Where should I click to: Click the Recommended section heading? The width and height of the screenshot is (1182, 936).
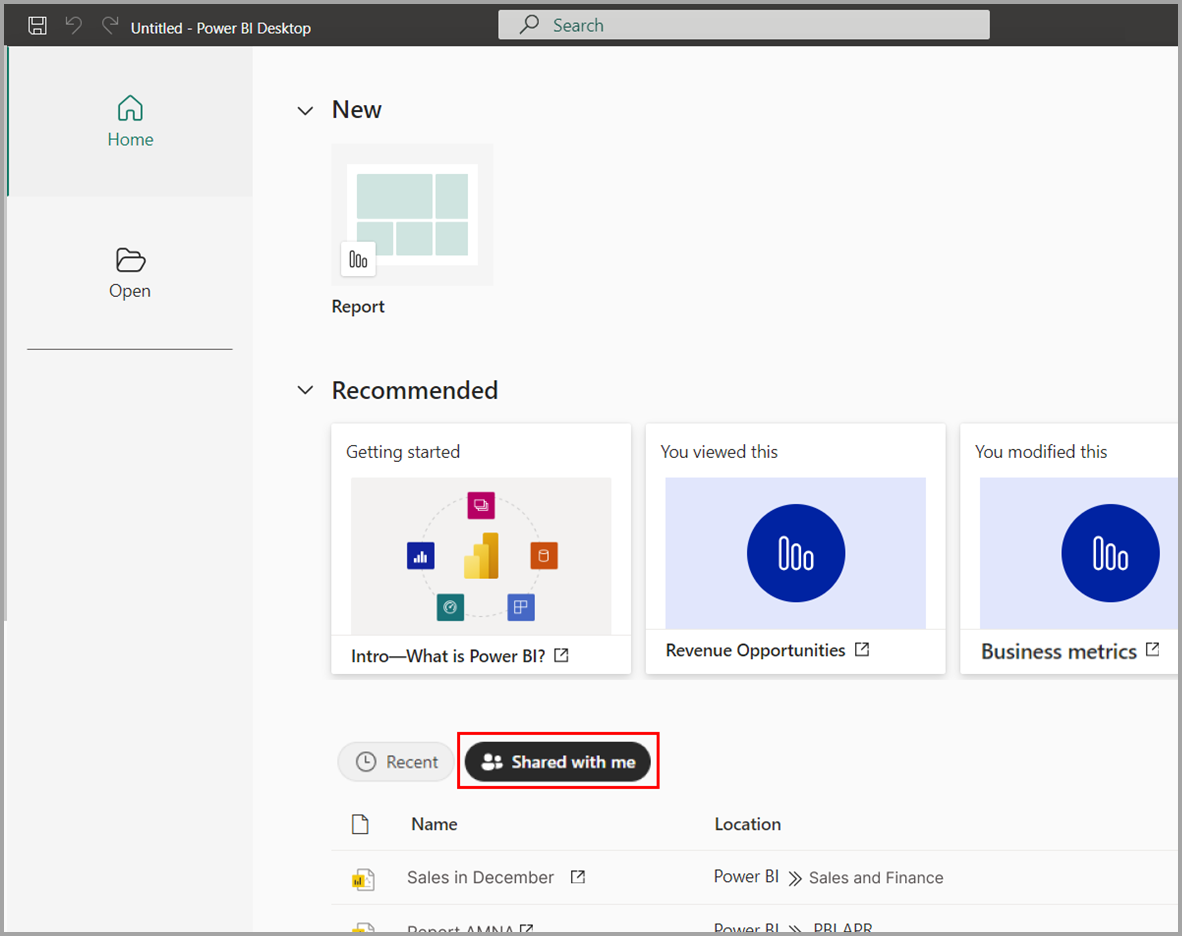415,390
